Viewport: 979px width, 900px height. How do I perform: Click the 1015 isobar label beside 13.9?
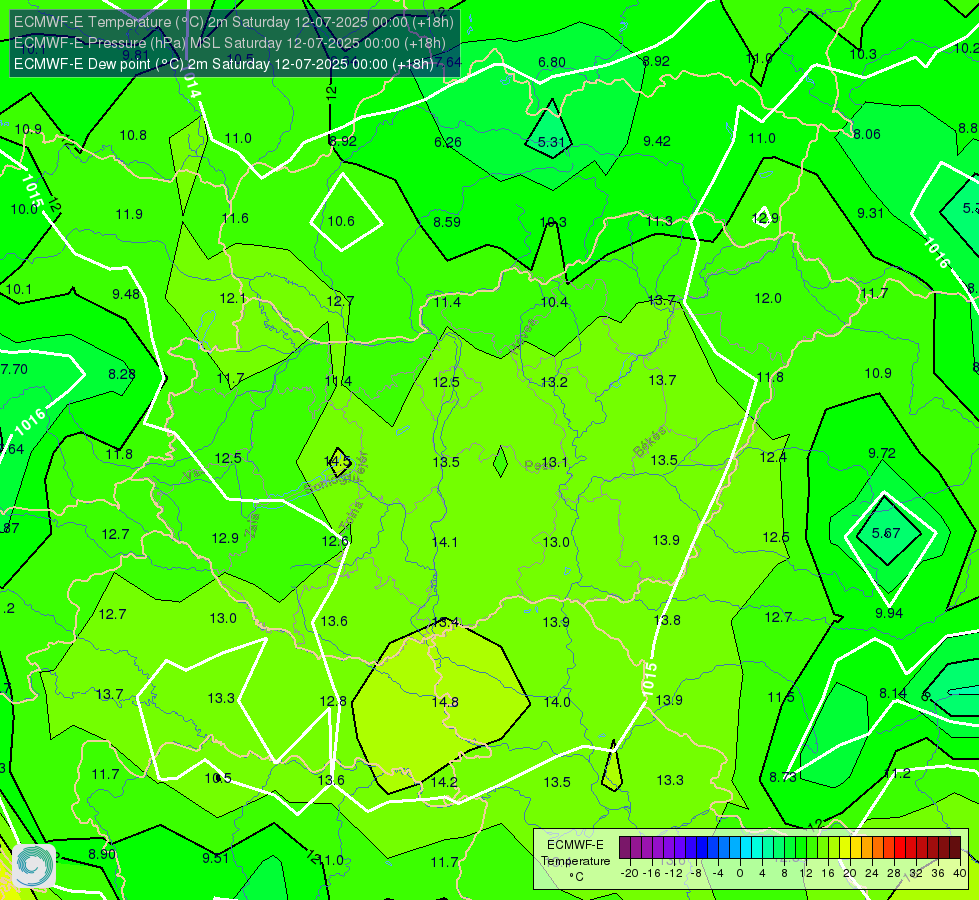(649, 680)
